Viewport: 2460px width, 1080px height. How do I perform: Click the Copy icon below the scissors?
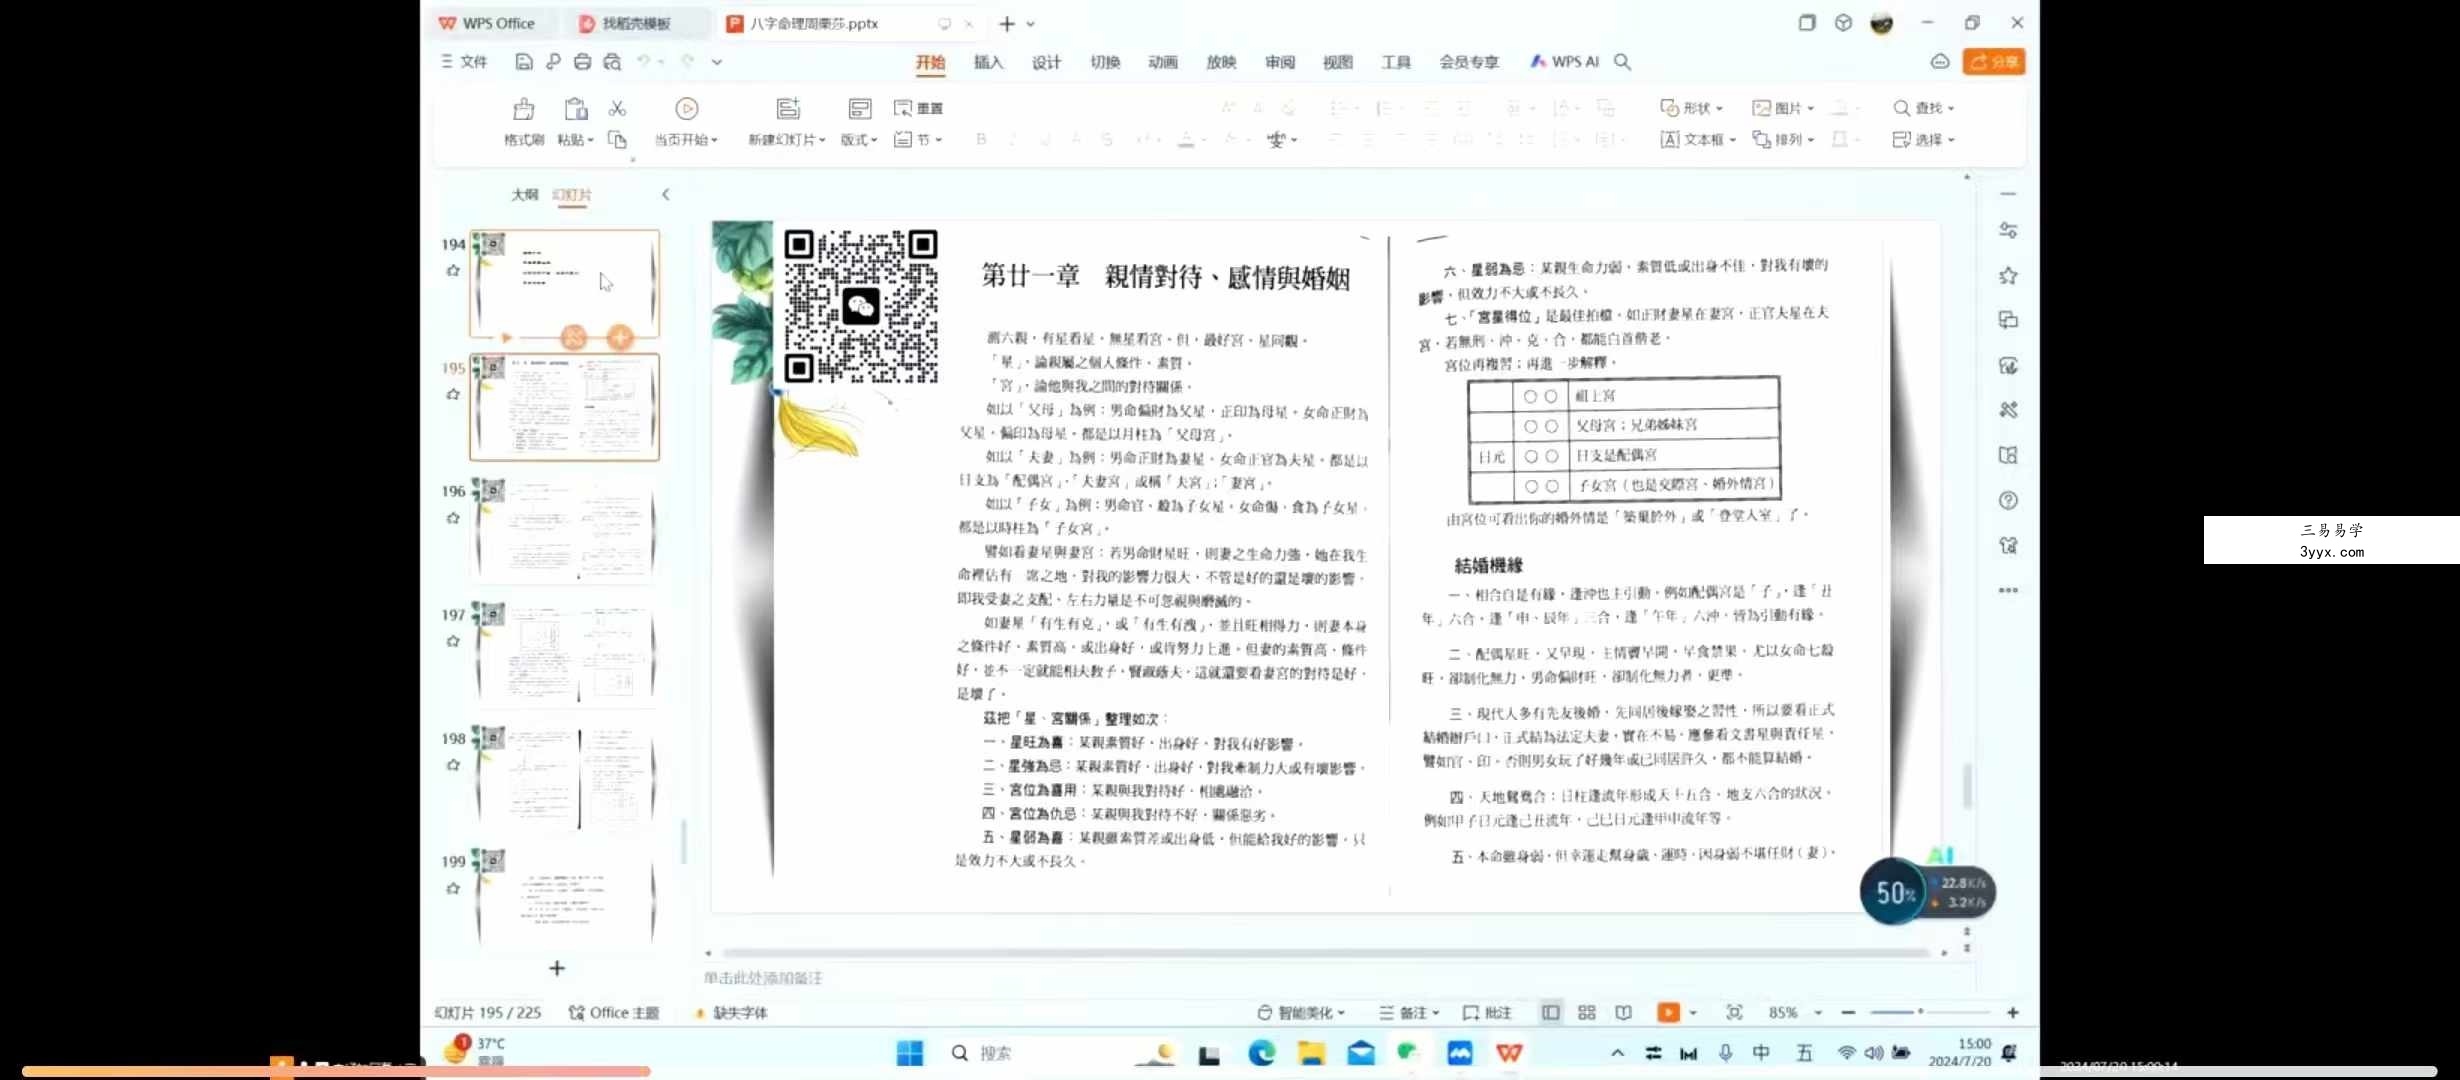617,140
